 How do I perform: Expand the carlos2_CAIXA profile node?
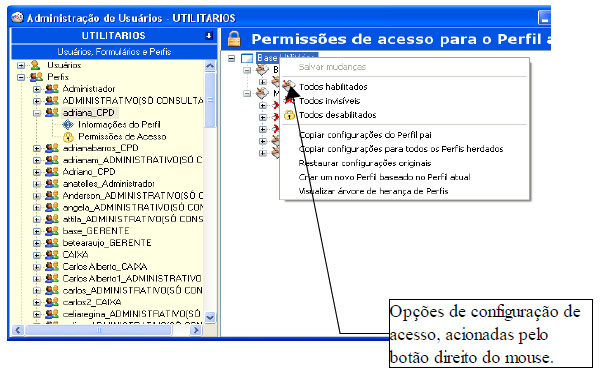click(37, 303)
